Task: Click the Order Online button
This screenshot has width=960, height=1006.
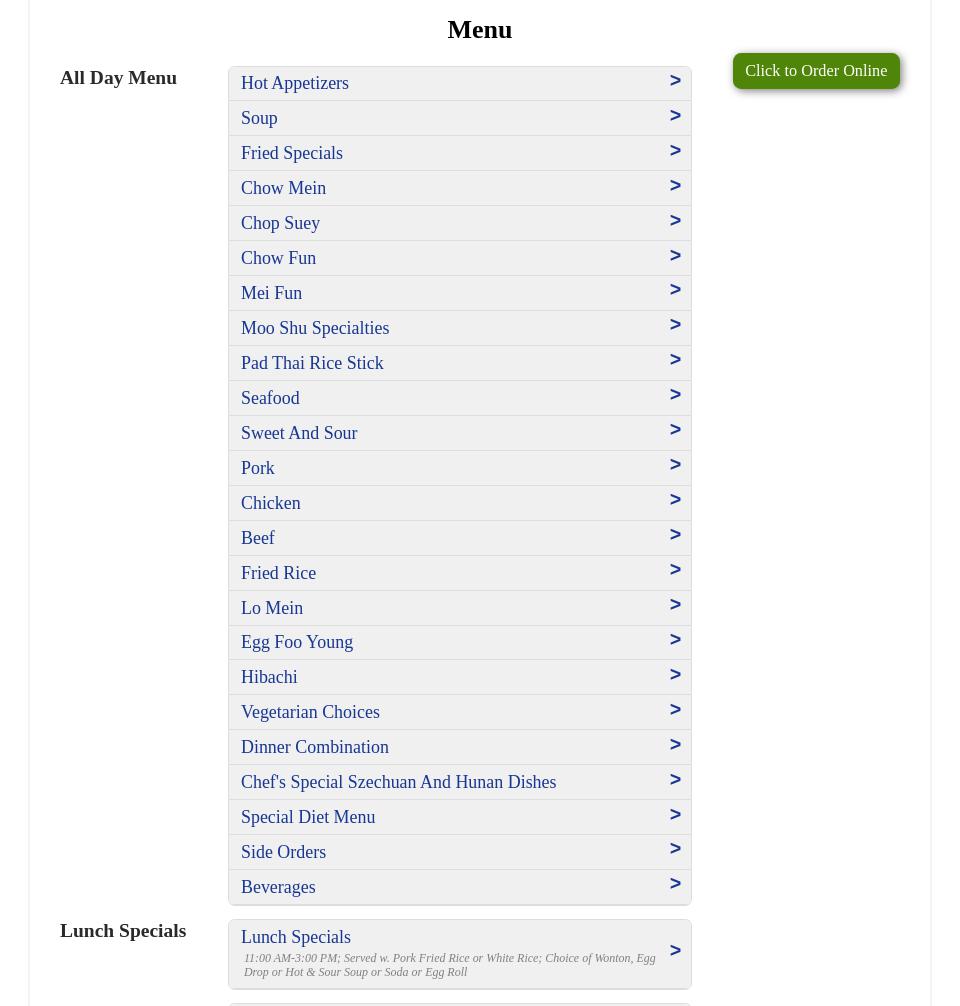Action: pos(815,71)
